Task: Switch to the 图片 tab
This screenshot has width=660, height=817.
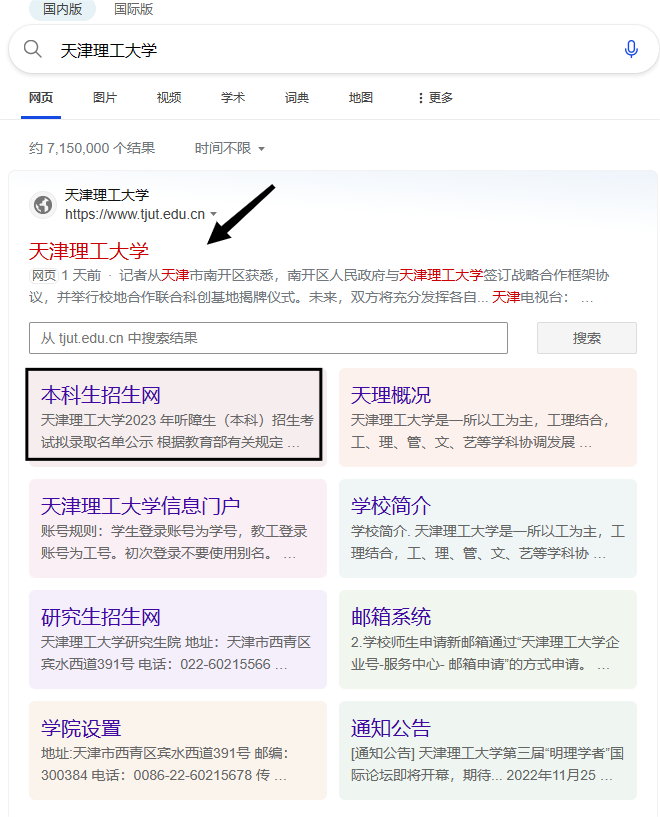Action: 105,97
